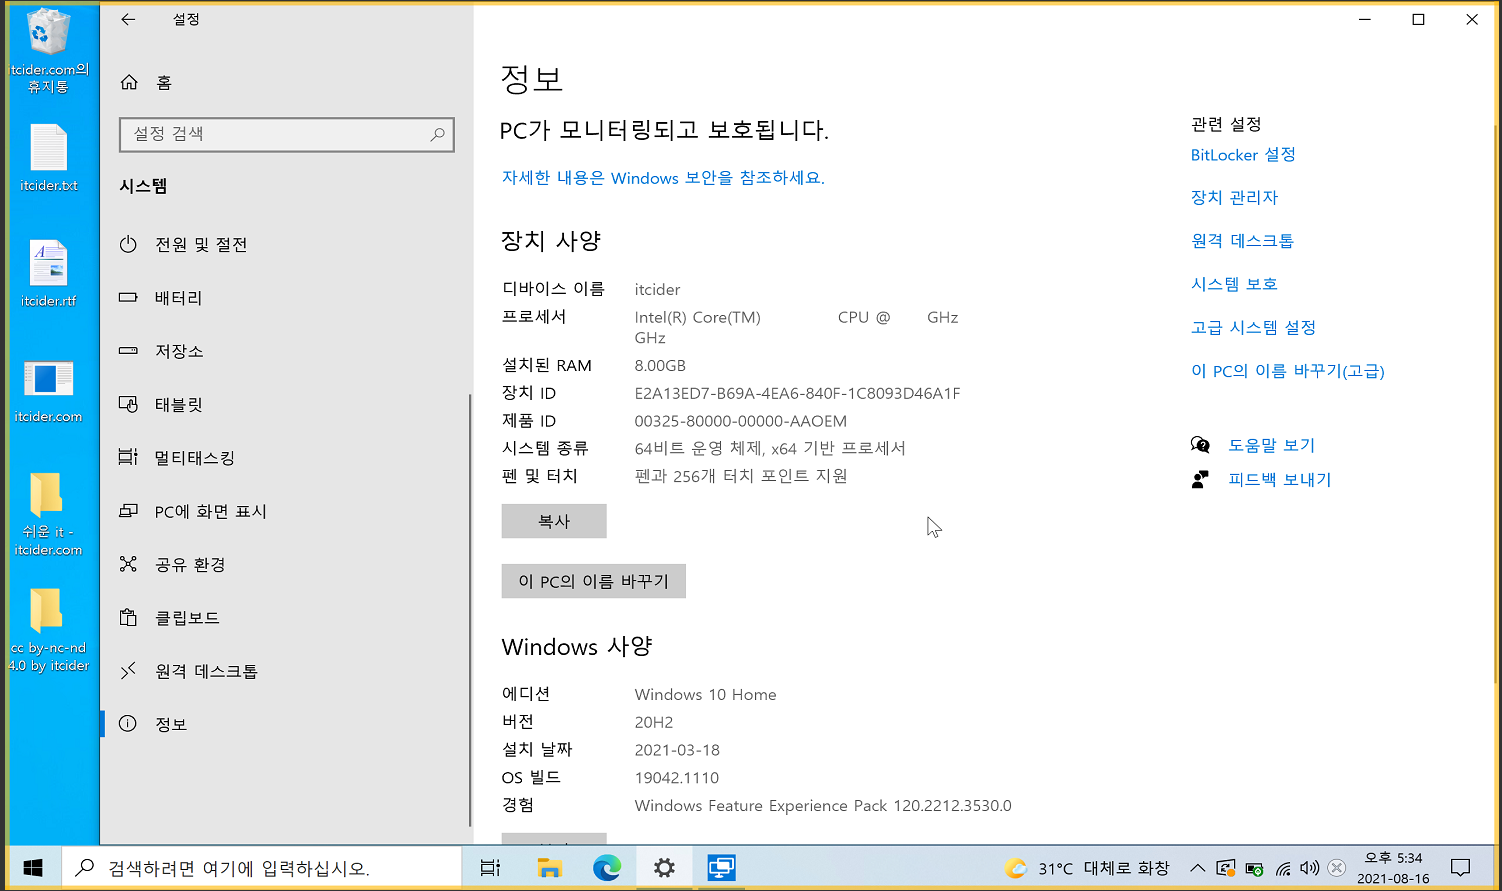Open the 도움말 보기 link

pos(1271,446)
